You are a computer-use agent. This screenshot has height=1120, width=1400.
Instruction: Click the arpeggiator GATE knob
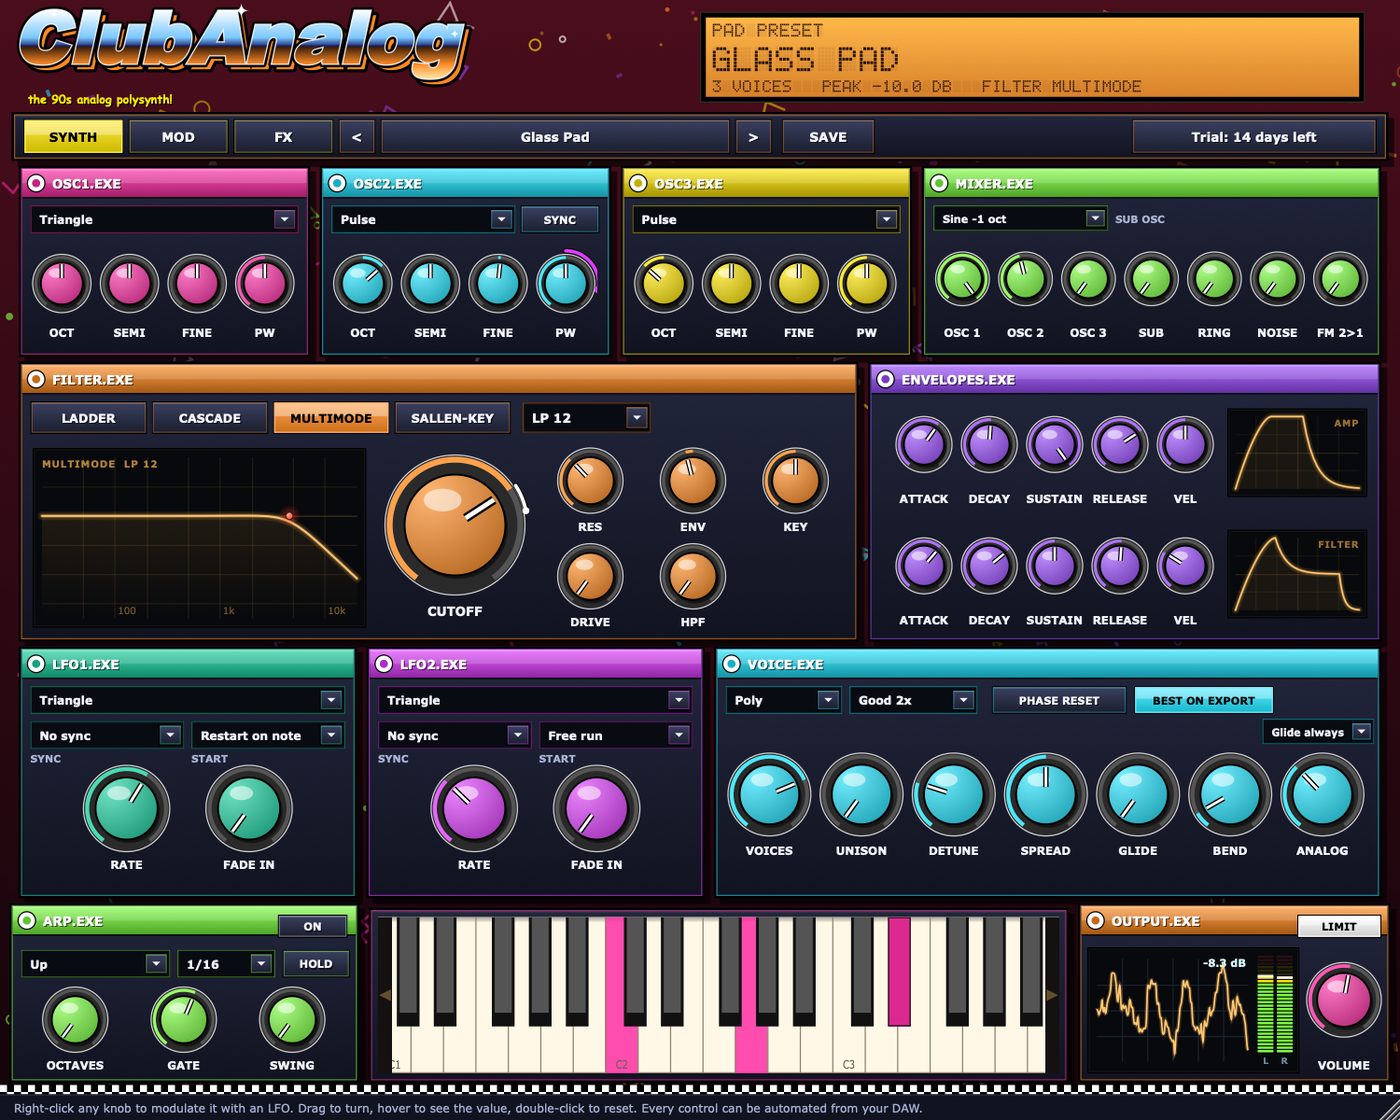183,1020
